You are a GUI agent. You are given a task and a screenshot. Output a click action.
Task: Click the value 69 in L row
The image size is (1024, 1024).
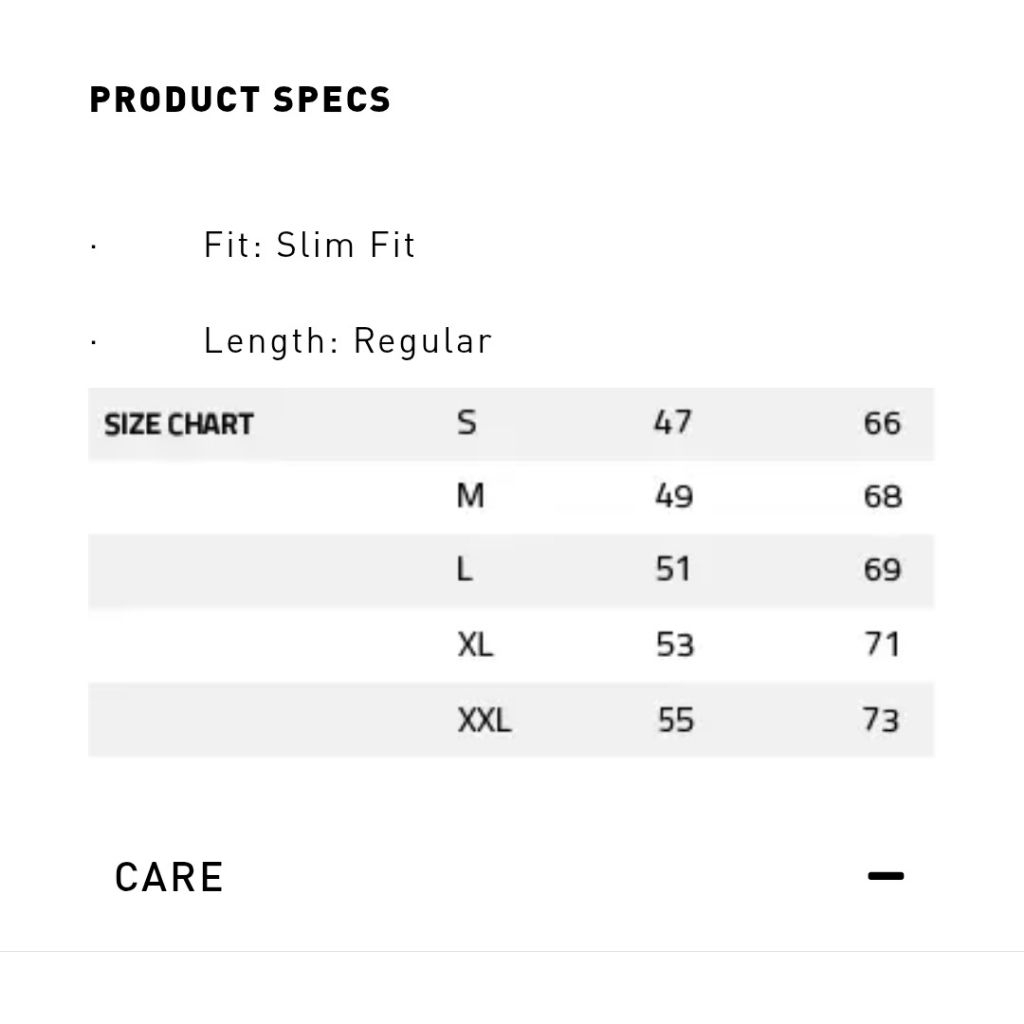(x=882, y=571)
